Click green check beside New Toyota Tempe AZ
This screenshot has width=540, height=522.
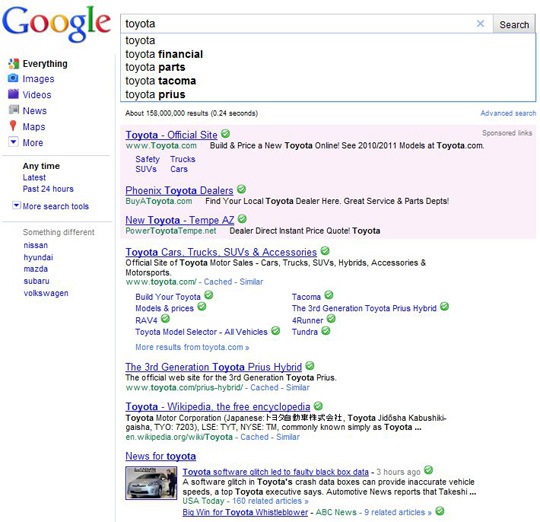[242, 218]
